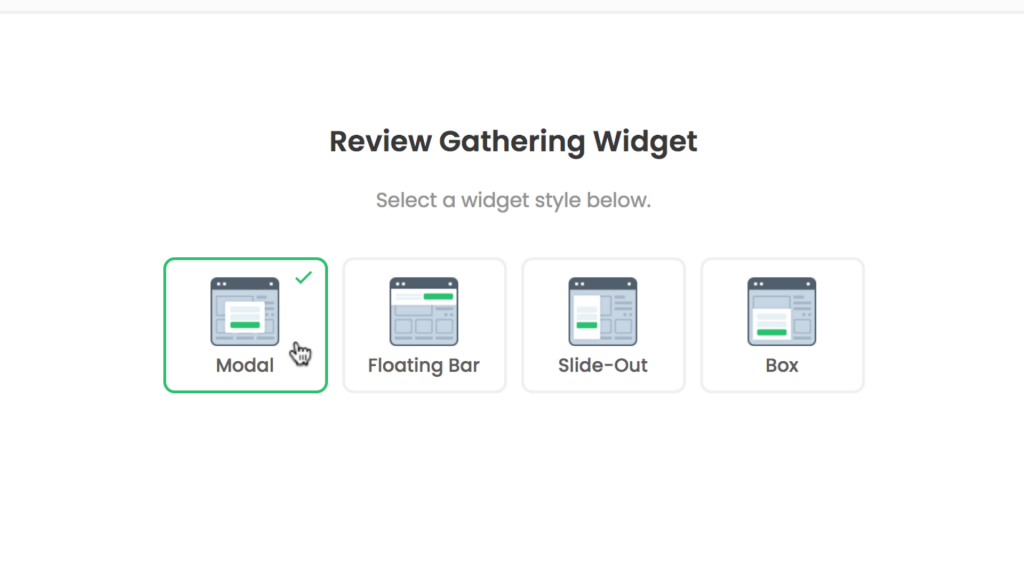This screenshot has width=1024, height=576.
Task: Click the 'Select a widget style below.' text
Action: [x=513, y=200]
